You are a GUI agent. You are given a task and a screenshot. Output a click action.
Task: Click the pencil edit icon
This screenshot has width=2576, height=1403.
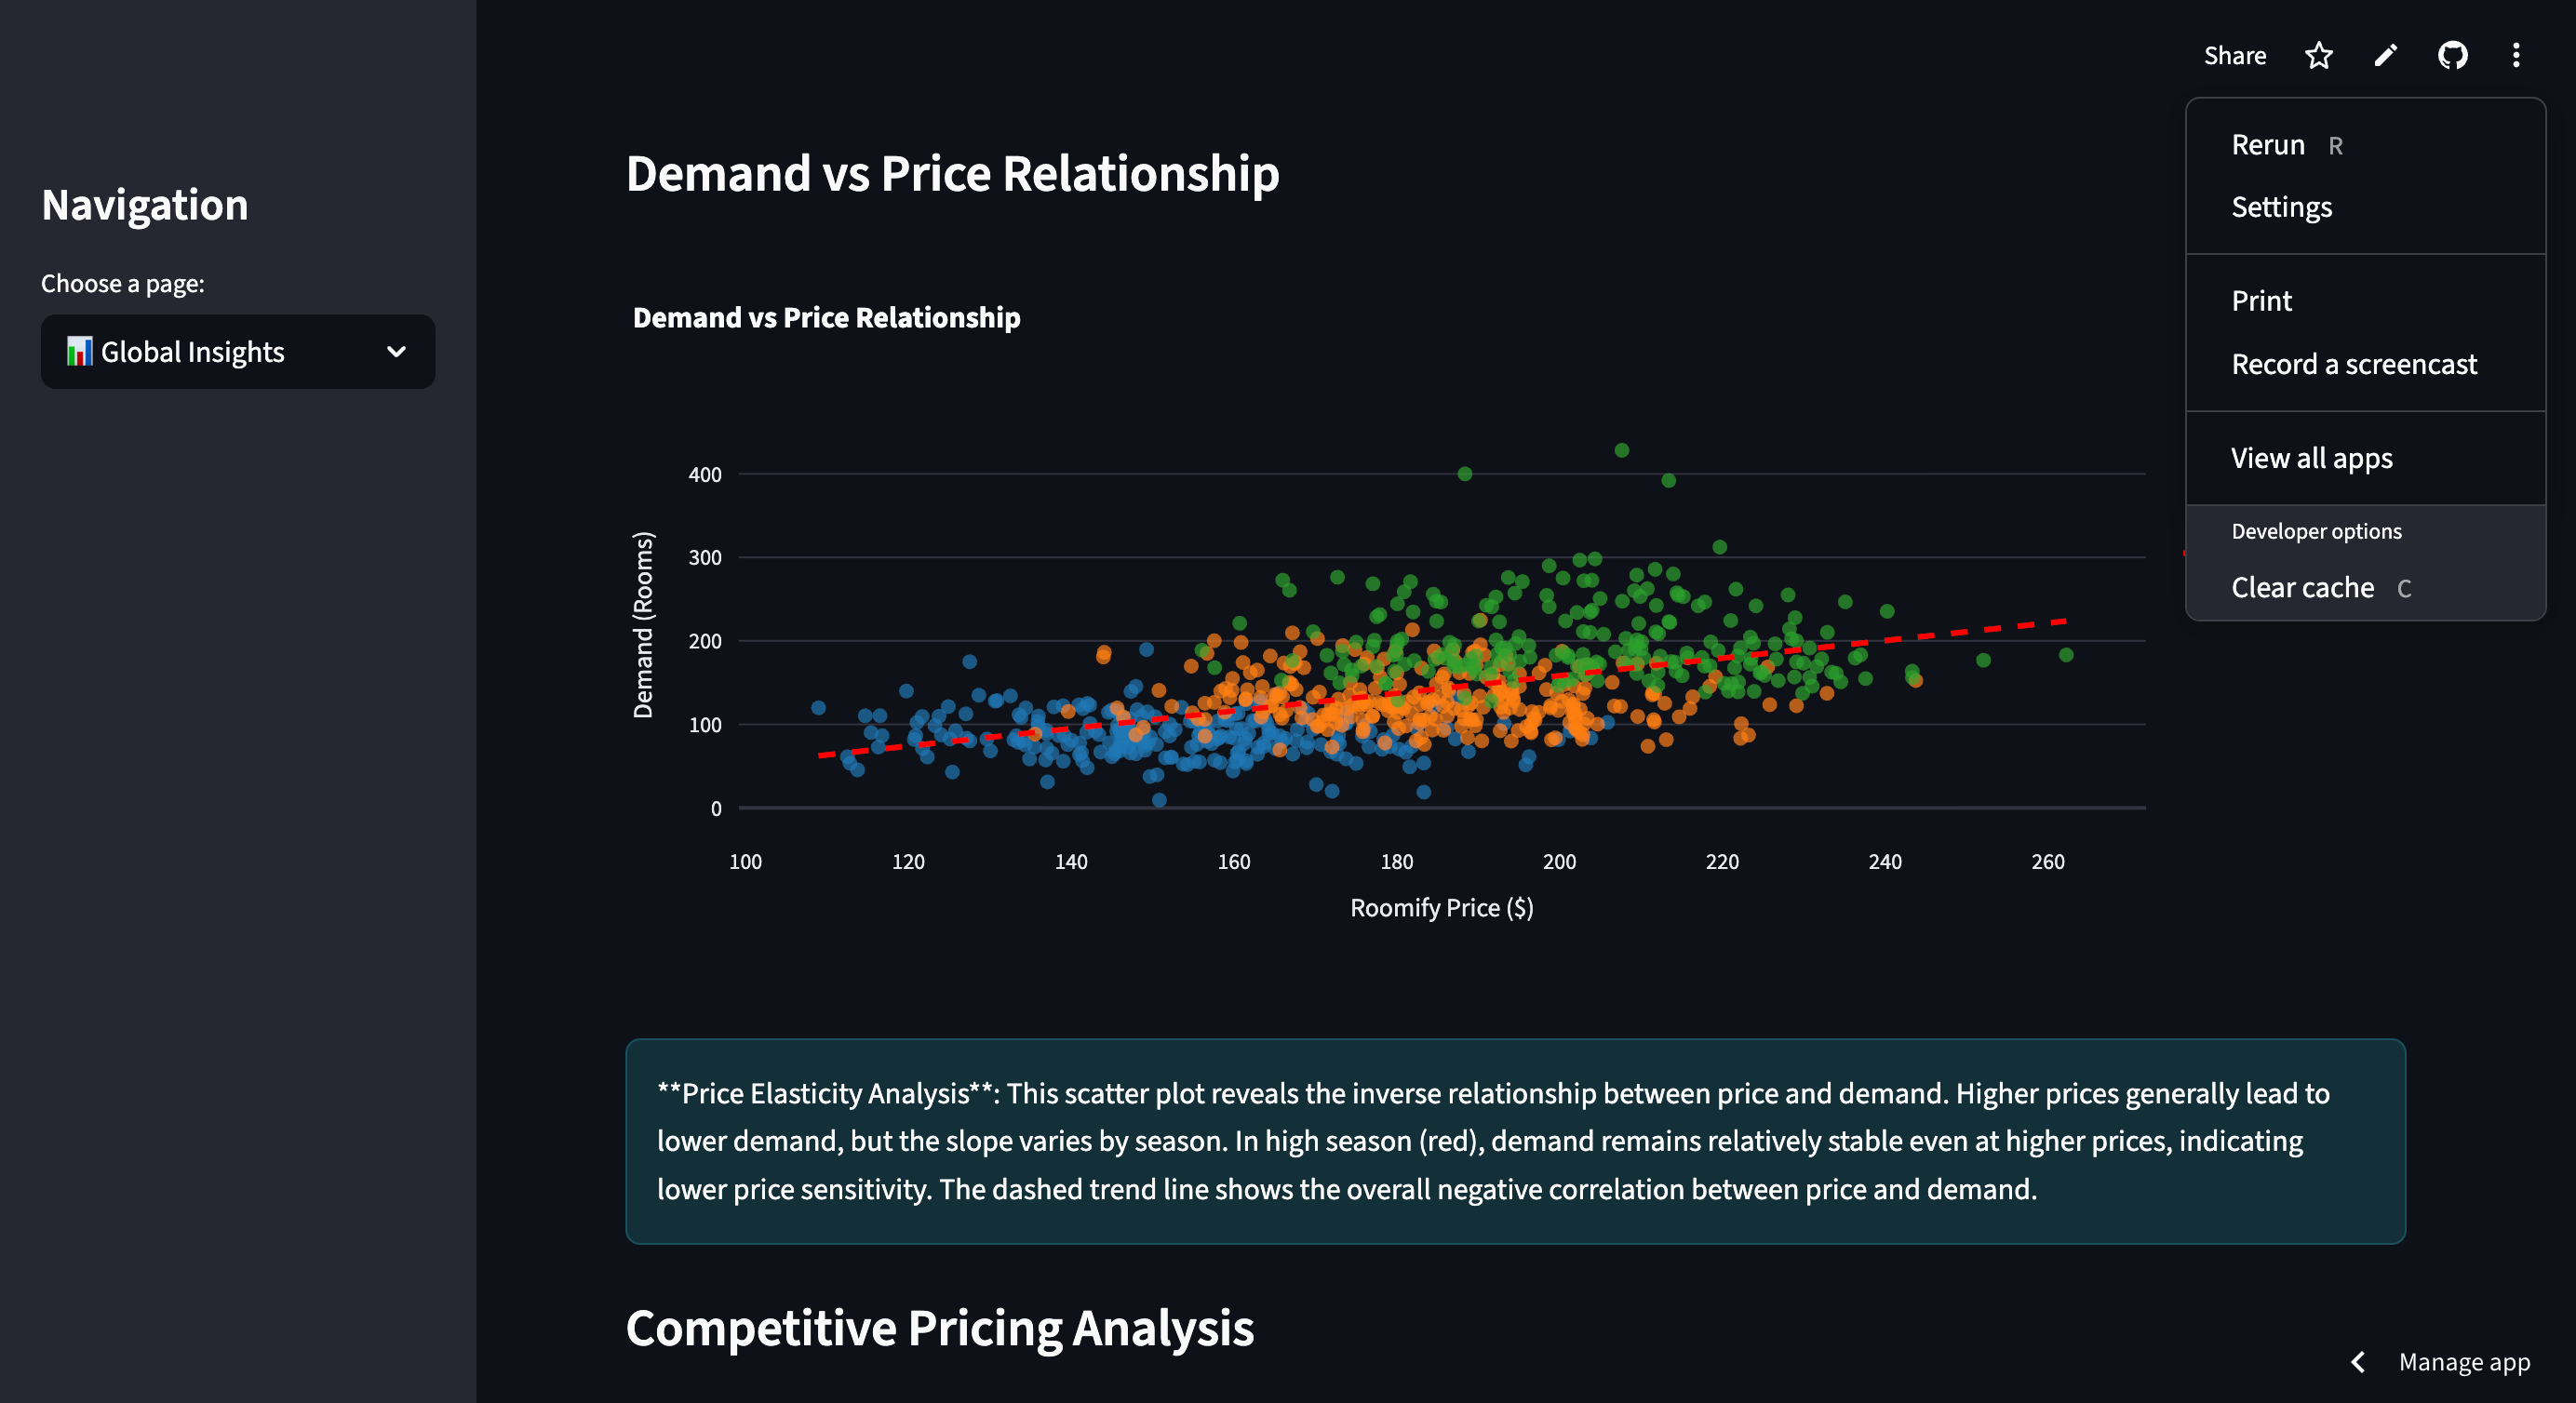point(2385,56)
